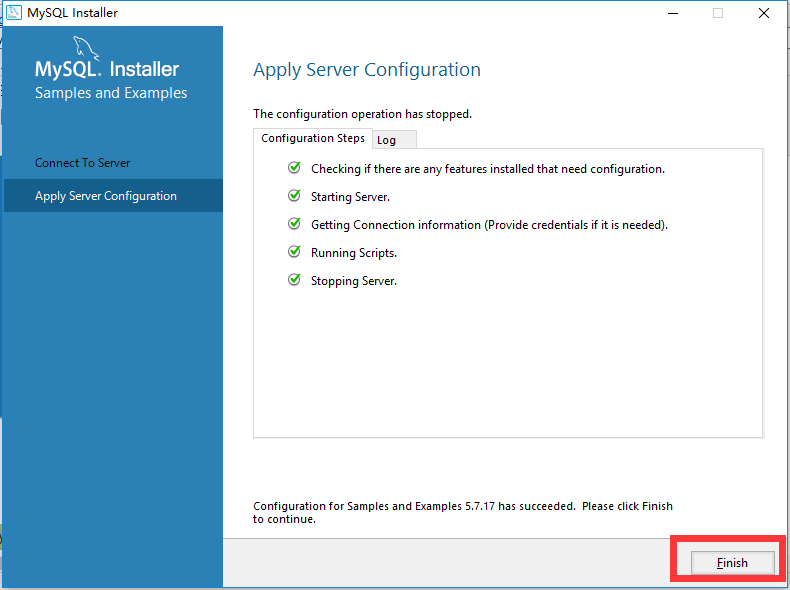Click the Starting Server step text
The image size is (790, 590).
tap(350, 197)
